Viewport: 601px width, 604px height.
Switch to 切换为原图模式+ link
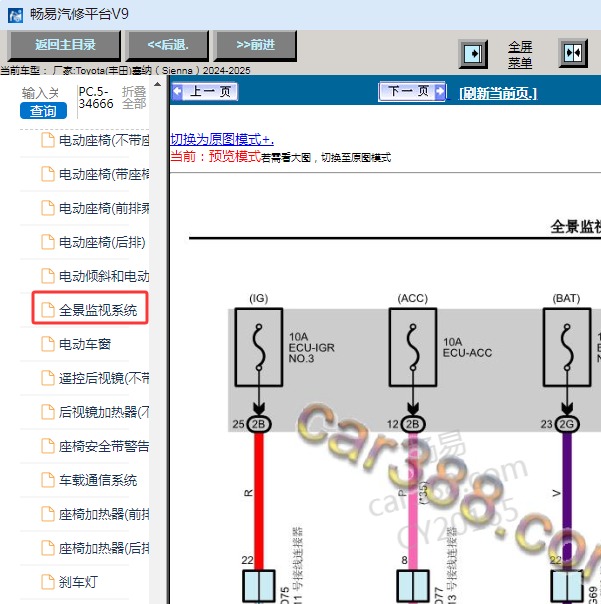222,139
